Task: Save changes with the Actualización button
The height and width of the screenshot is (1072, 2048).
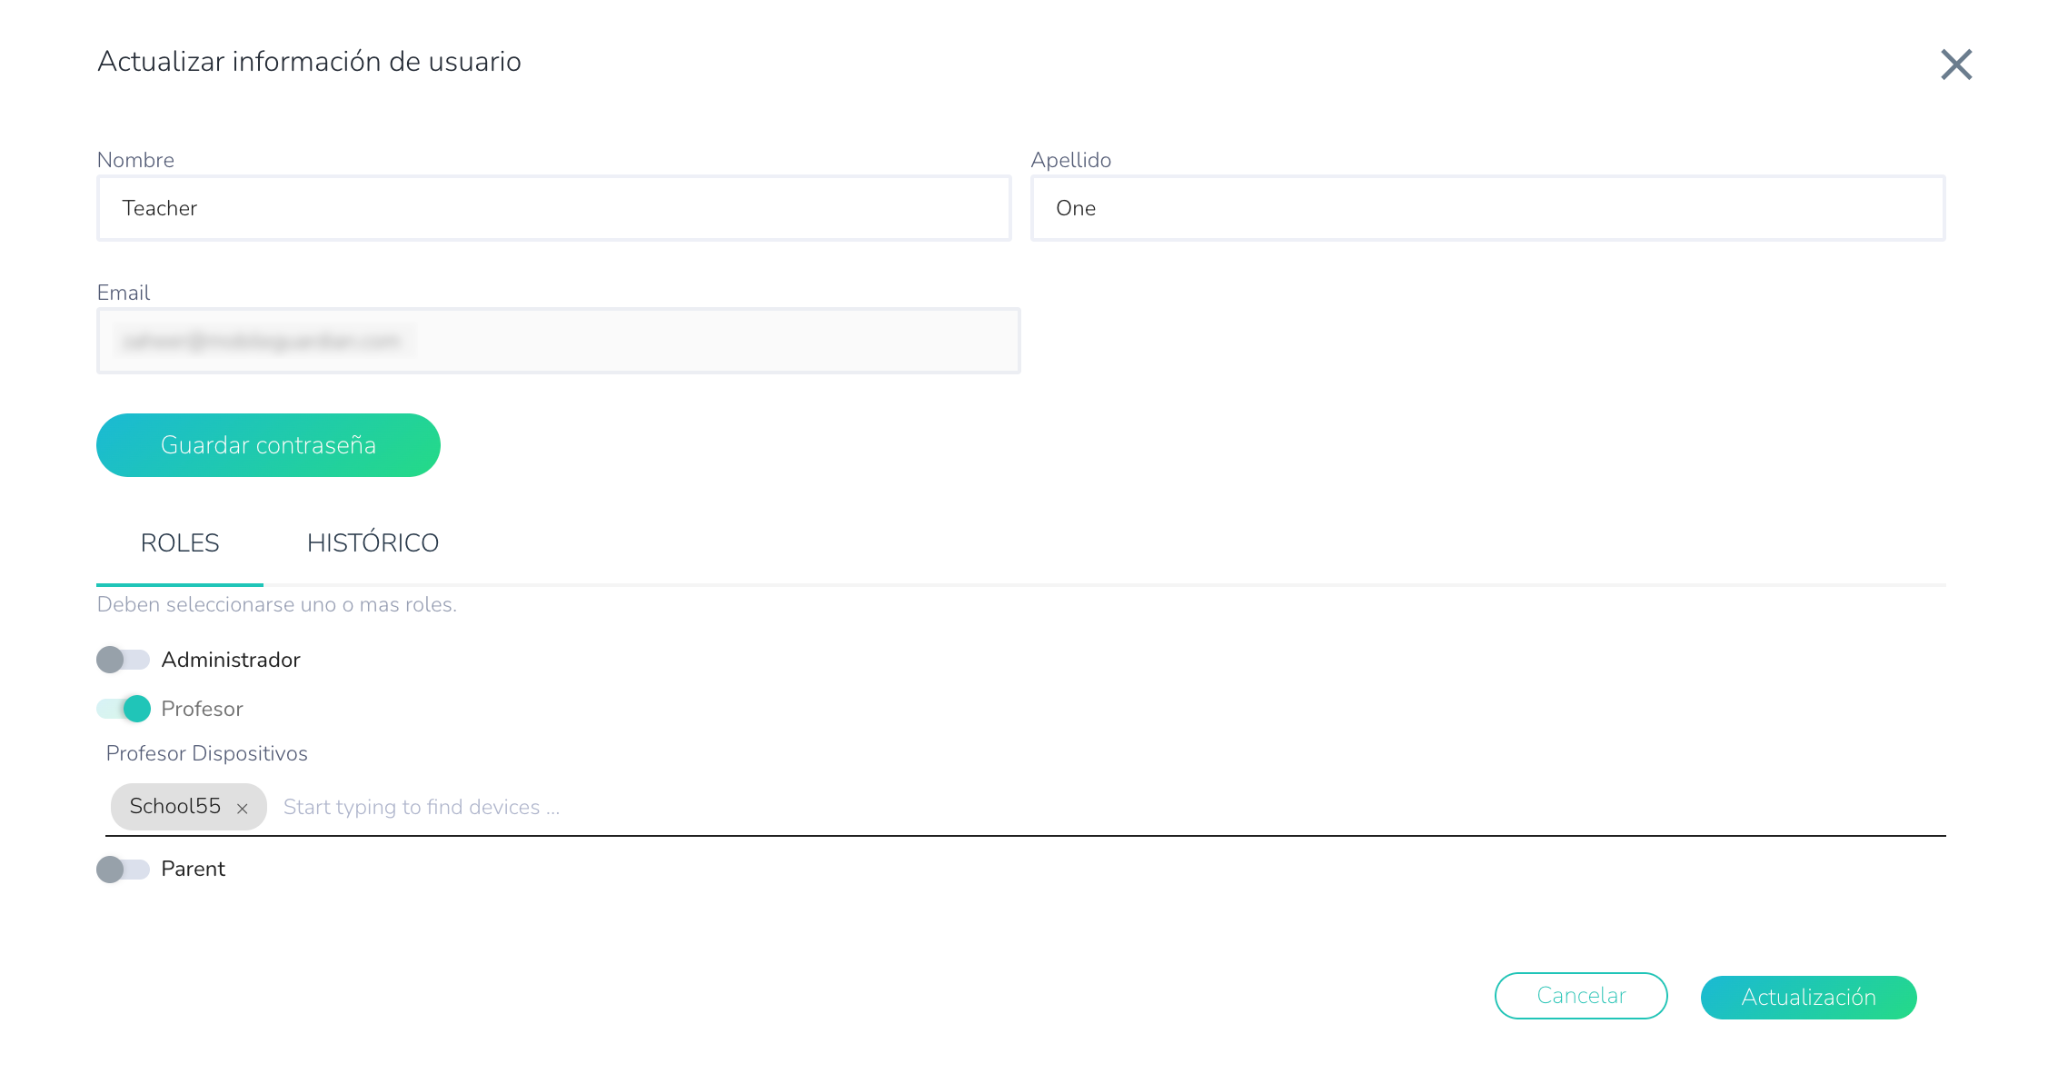Action: point(1807,997)
